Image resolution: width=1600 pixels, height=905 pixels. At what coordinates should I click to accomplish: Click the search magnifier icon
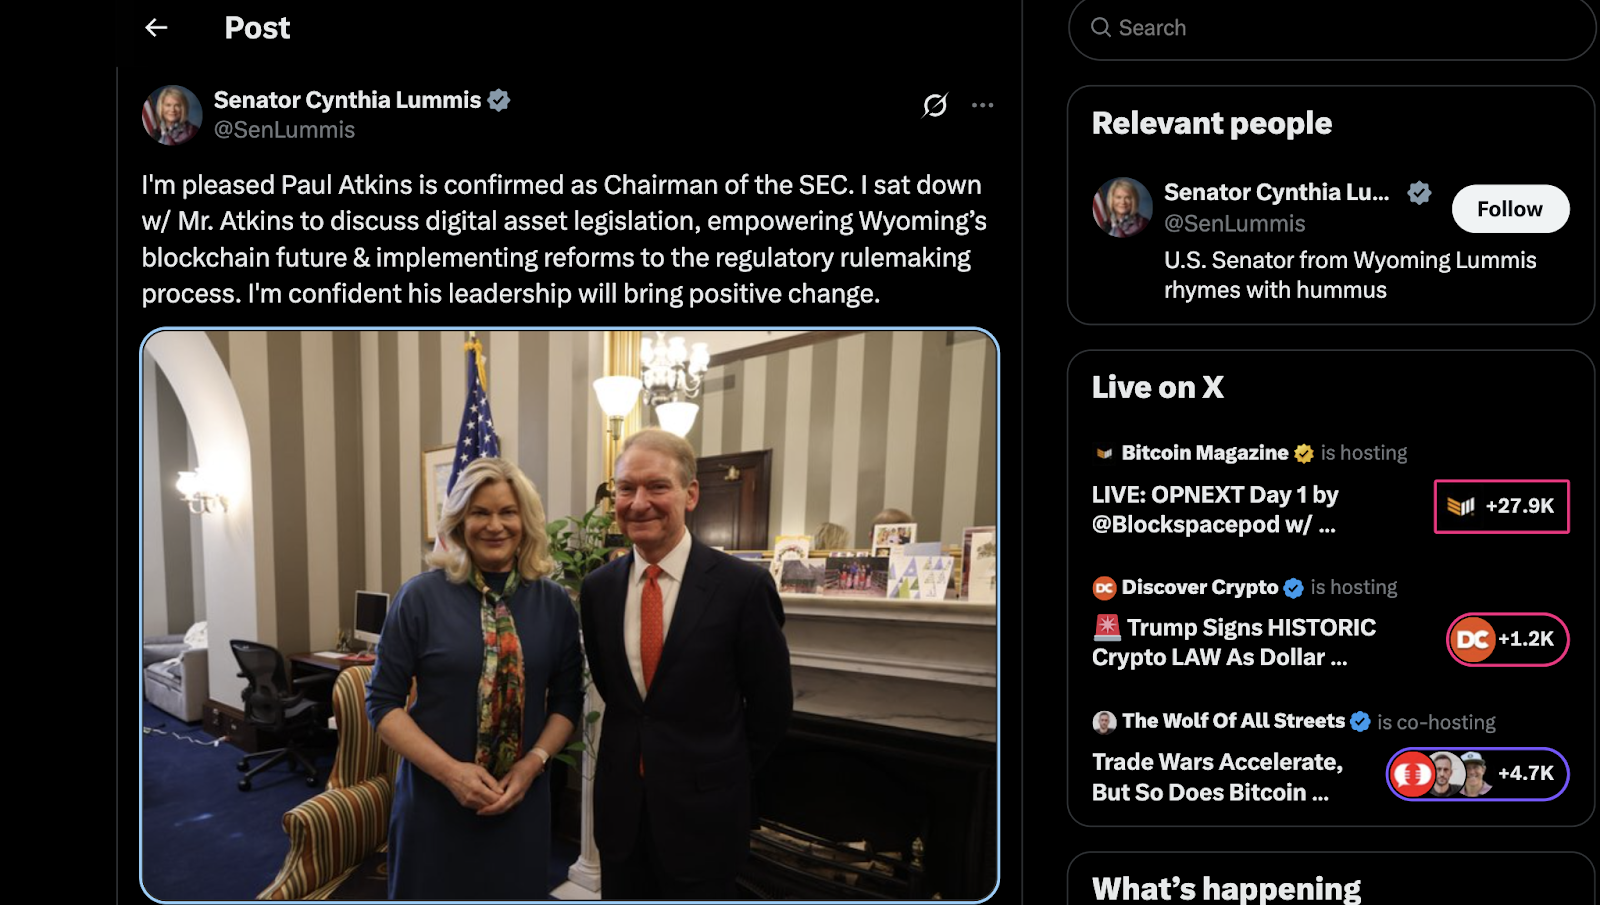[x=1101, y=28]
